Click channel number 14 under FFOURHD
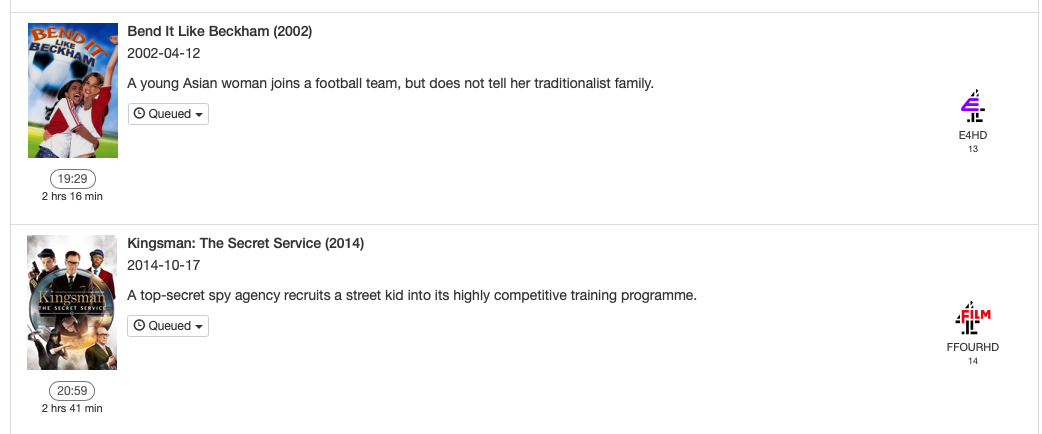Viewport: 1042px width, 434px height. pos(973,361)
